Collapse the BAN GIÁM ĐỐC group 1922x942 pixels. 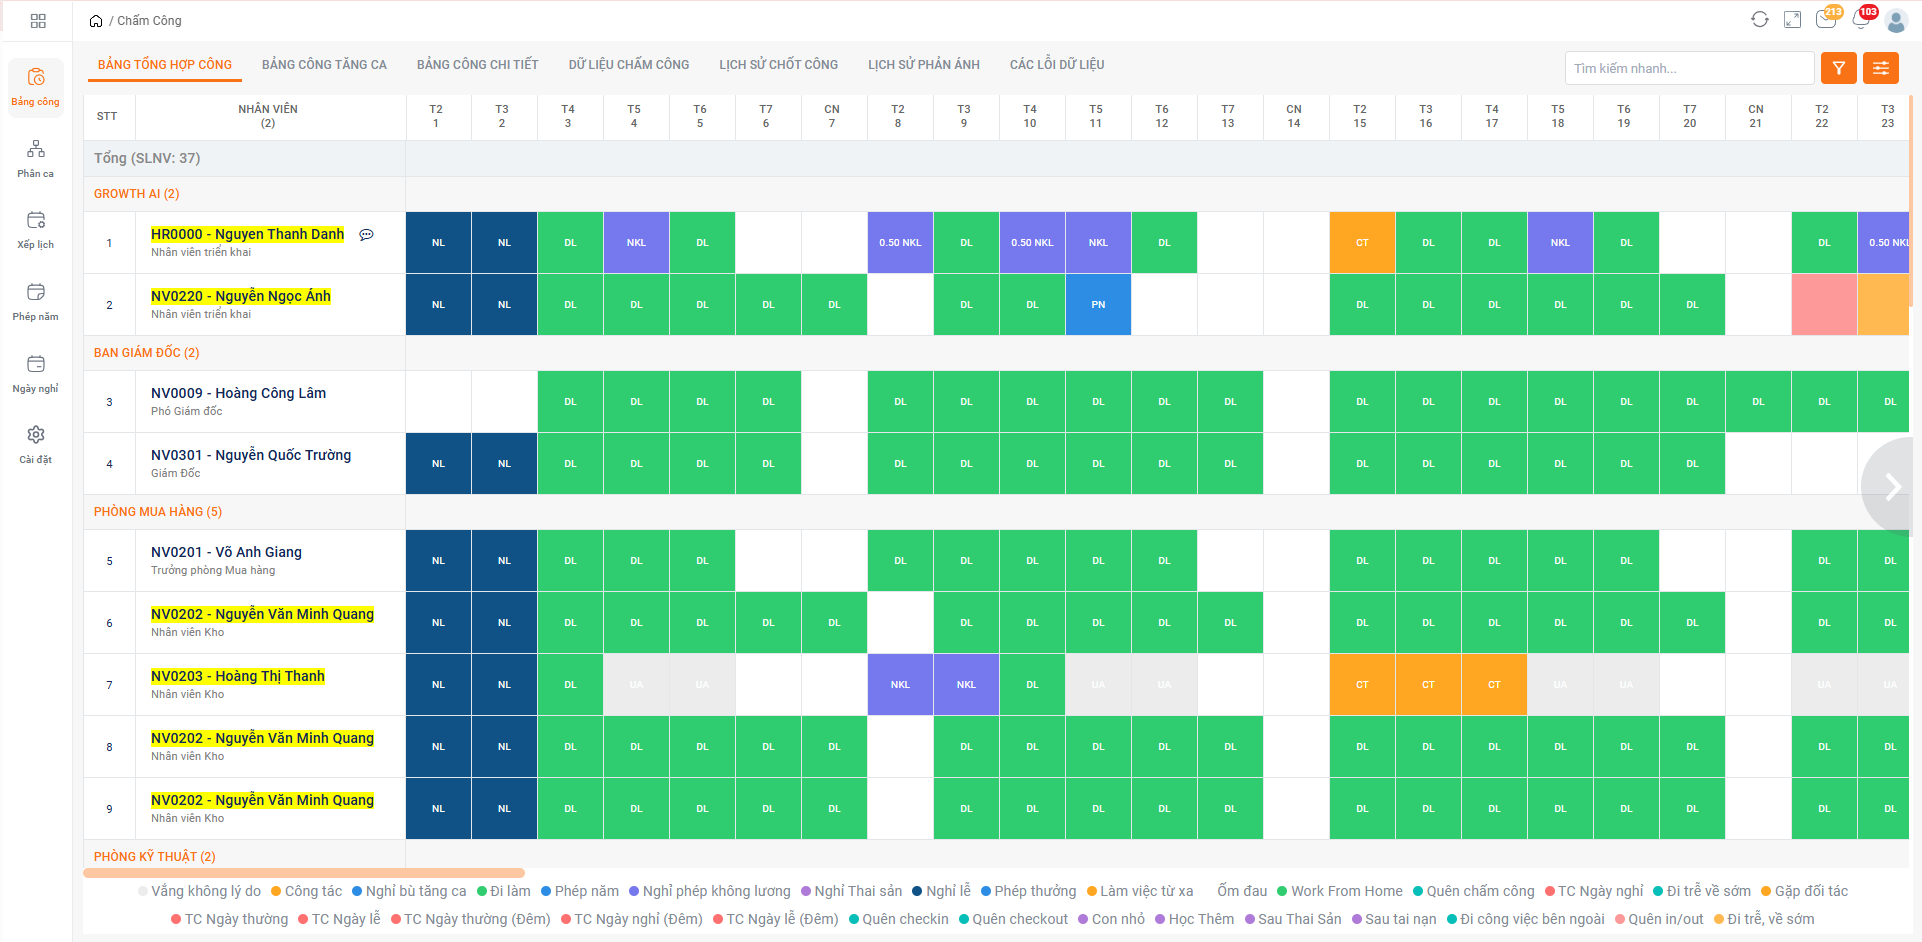point(146,353)
